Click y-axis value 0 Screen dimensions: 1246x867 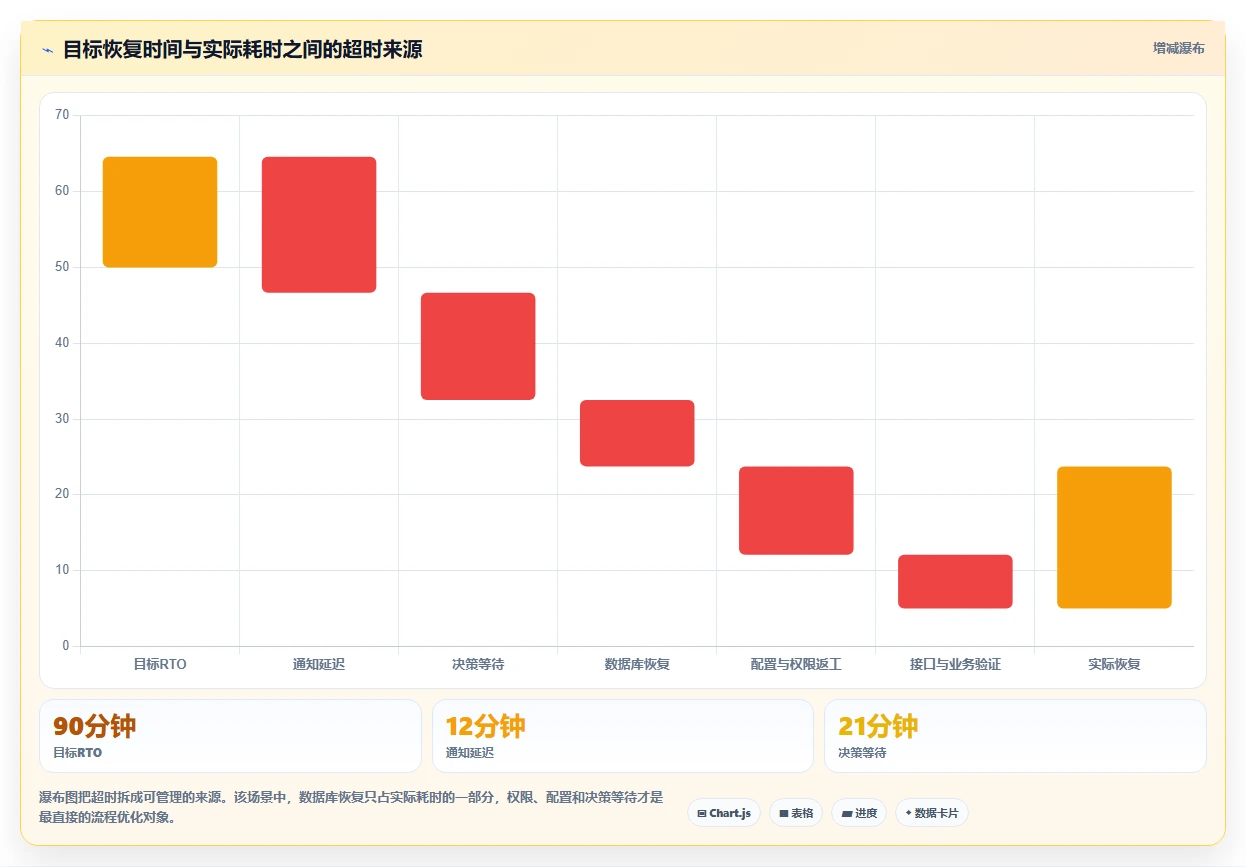pos(66,646)
